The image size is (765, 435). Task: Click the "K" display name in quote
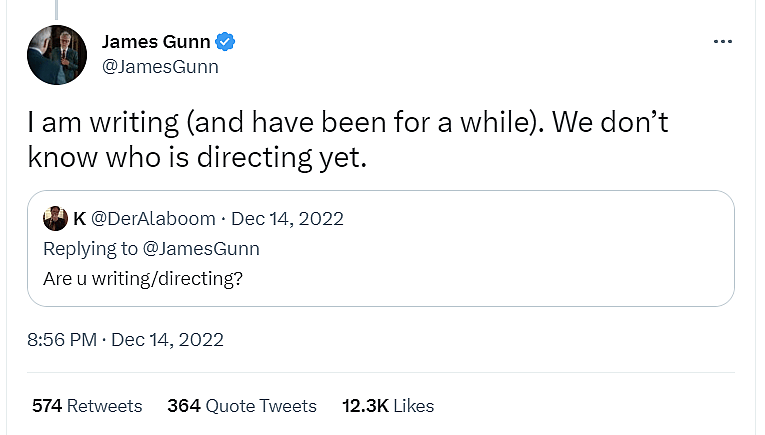[x=79, y=220]
